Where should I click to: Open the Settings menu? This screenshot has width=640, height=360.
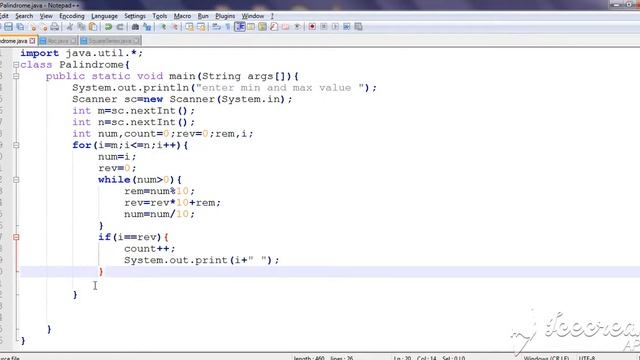point(135,16)
